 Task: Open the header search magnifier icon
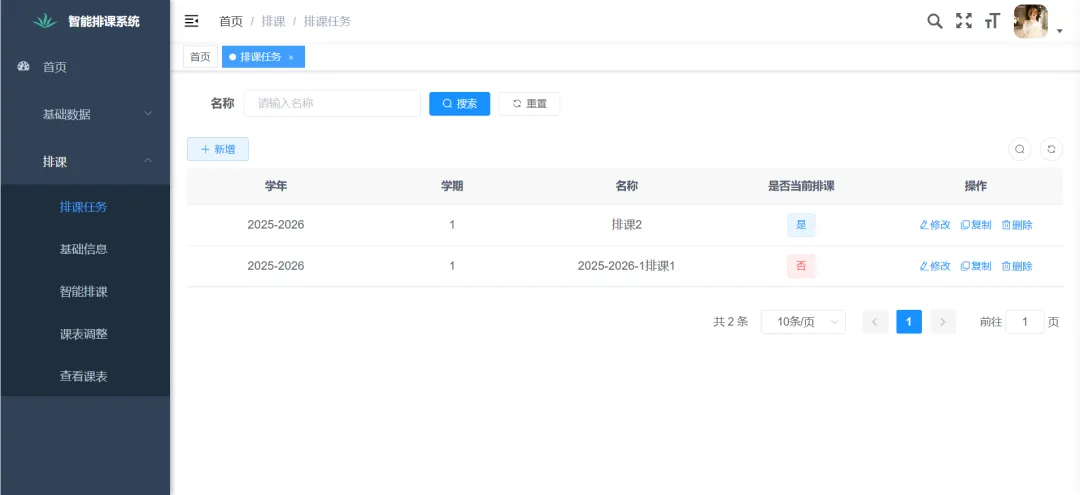(934, 21)
